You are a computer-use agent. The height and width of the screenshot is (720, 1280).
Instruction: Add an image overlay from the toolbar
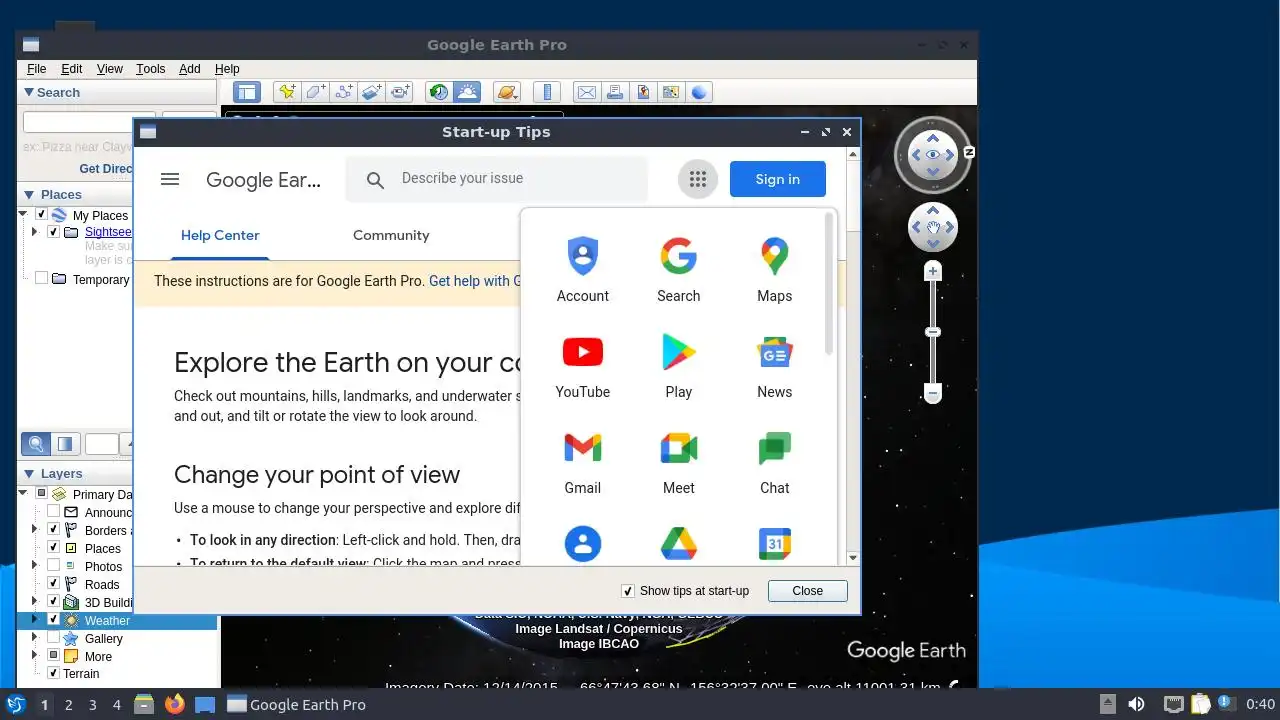372,92
